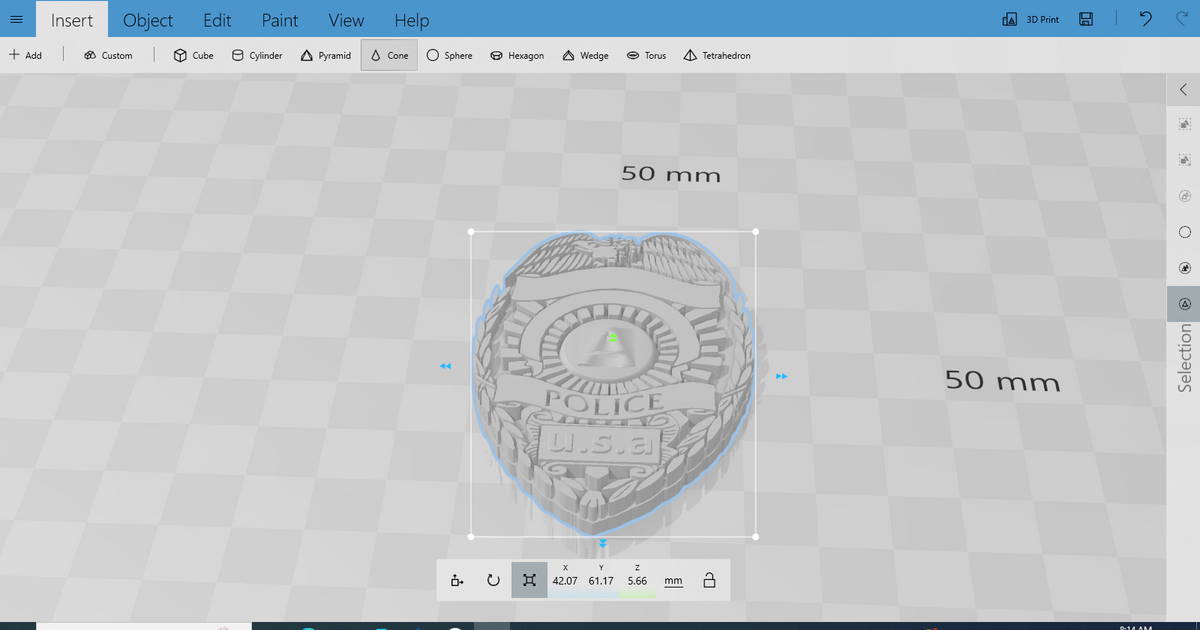The width and height of the screenshot is (1200, 630).
Task: Click the Y dimension value field
Action: pos(601,580)
